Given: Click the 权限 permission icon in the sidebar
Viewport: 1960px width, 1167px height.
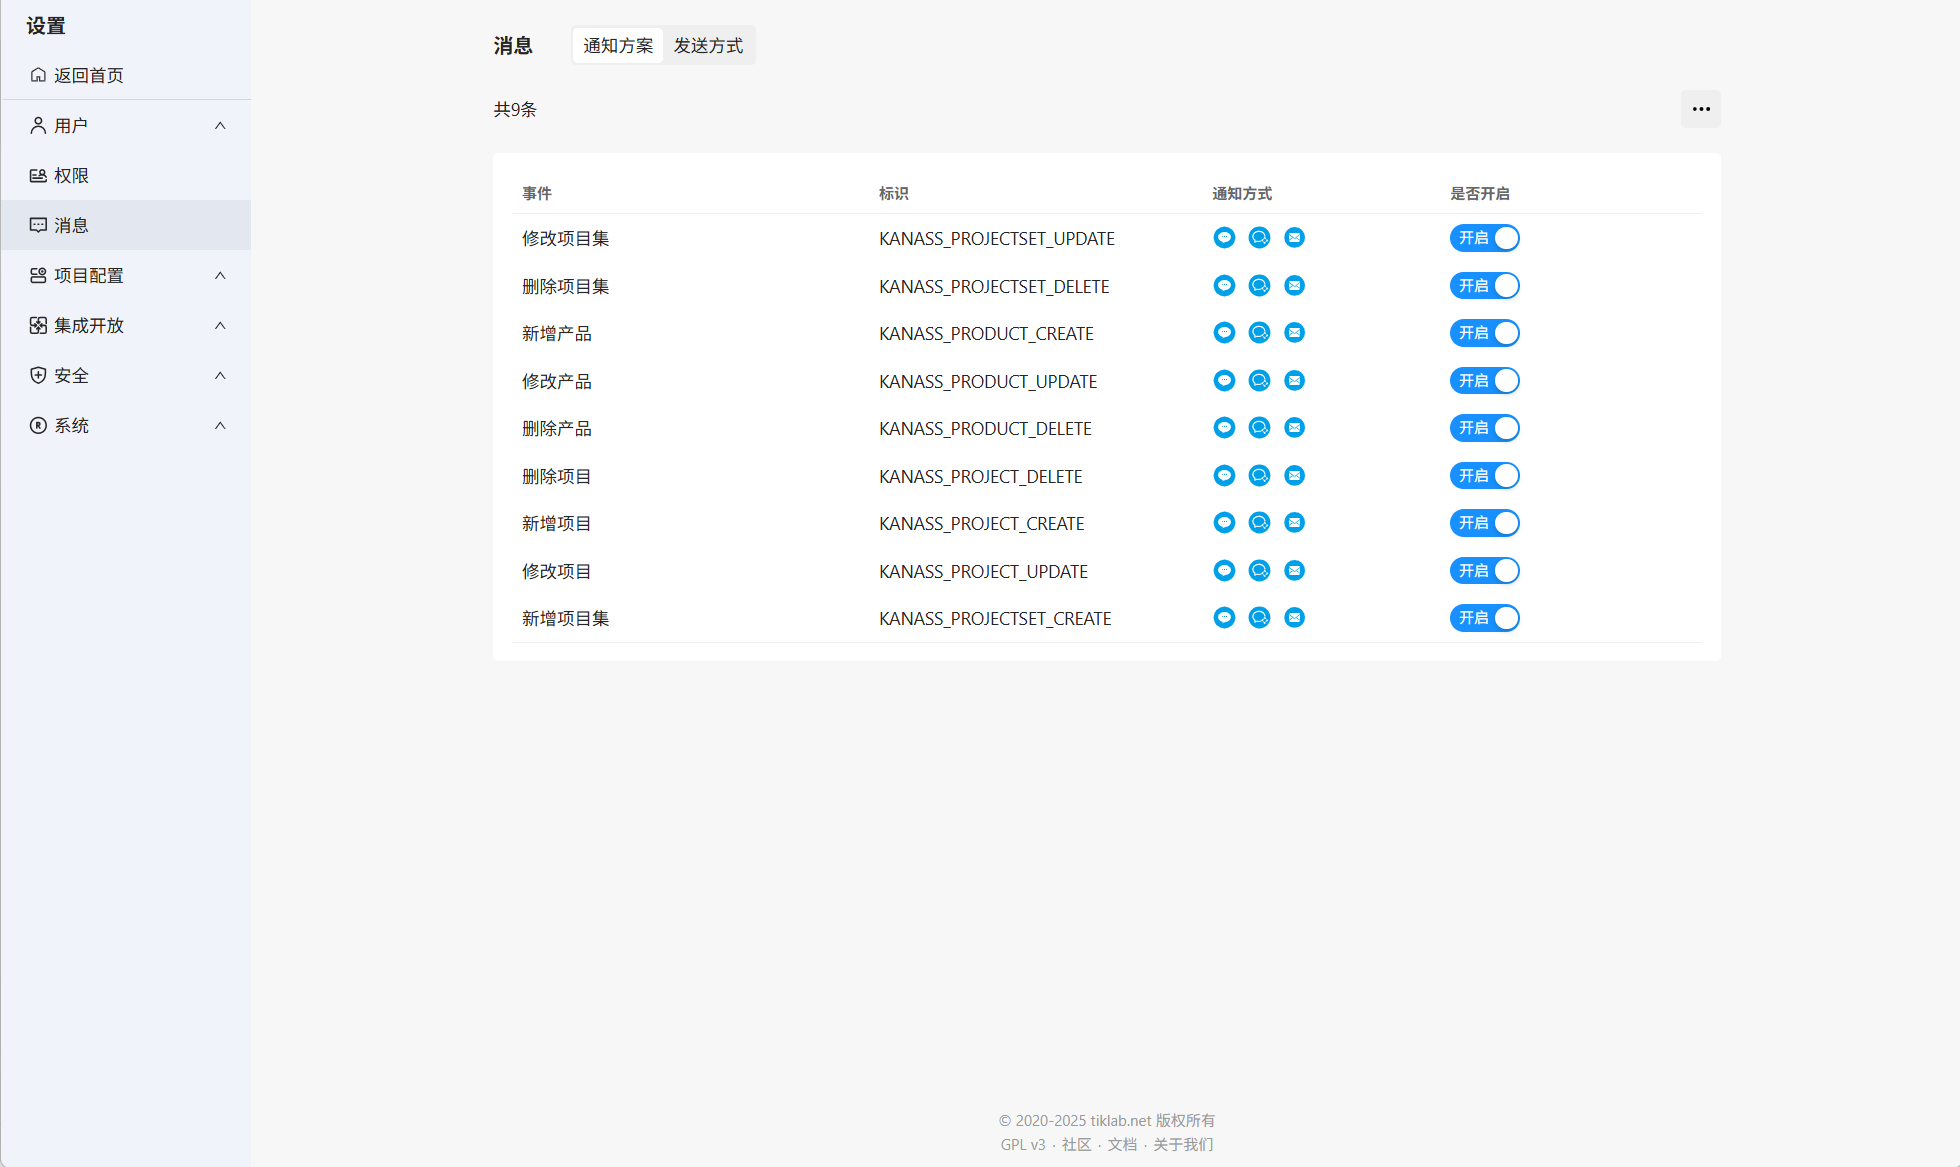Looking at the screenshot, I should tap(38, 176).
